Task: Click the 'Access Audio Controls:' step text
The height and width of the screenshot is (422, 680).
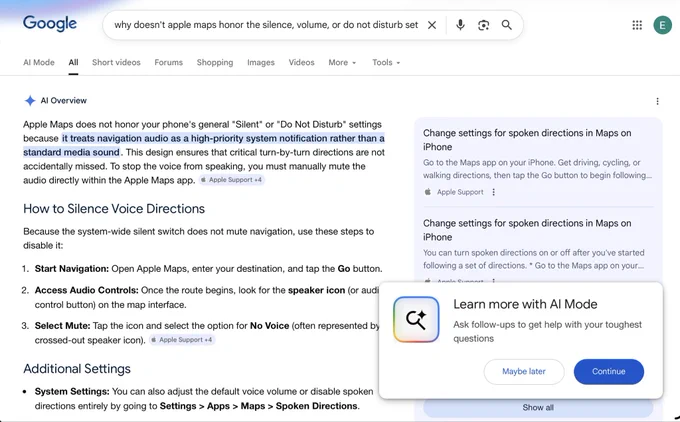Action: (x=86, y=290)
